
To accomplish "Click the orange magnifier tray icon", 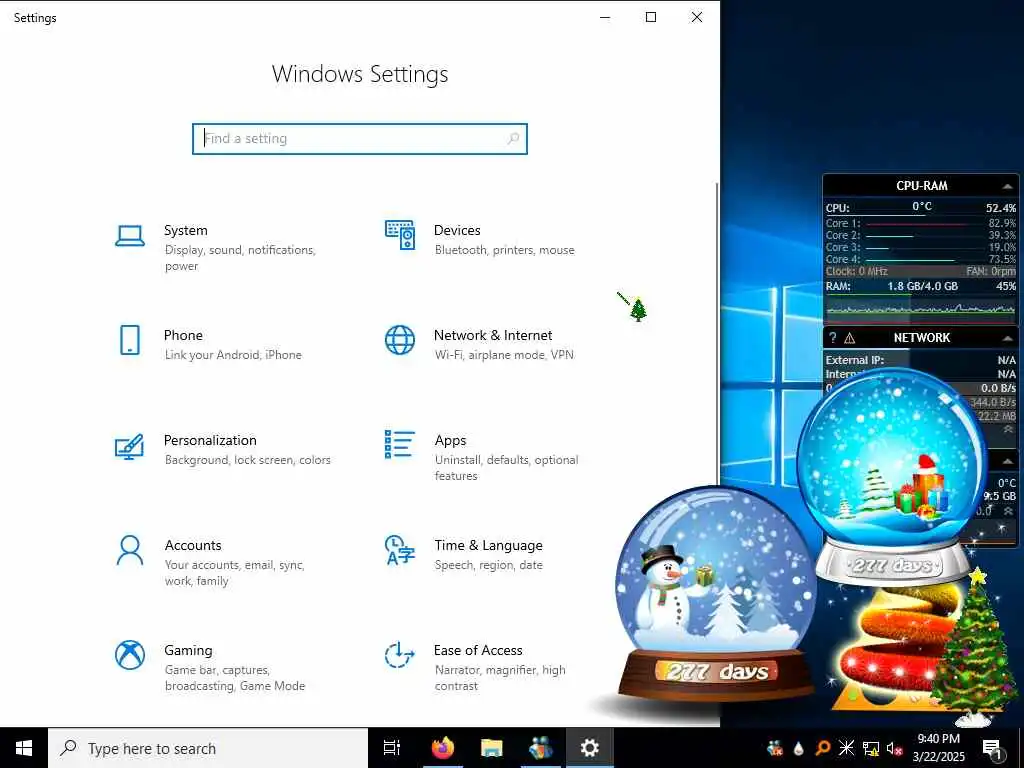I will 823,748.
